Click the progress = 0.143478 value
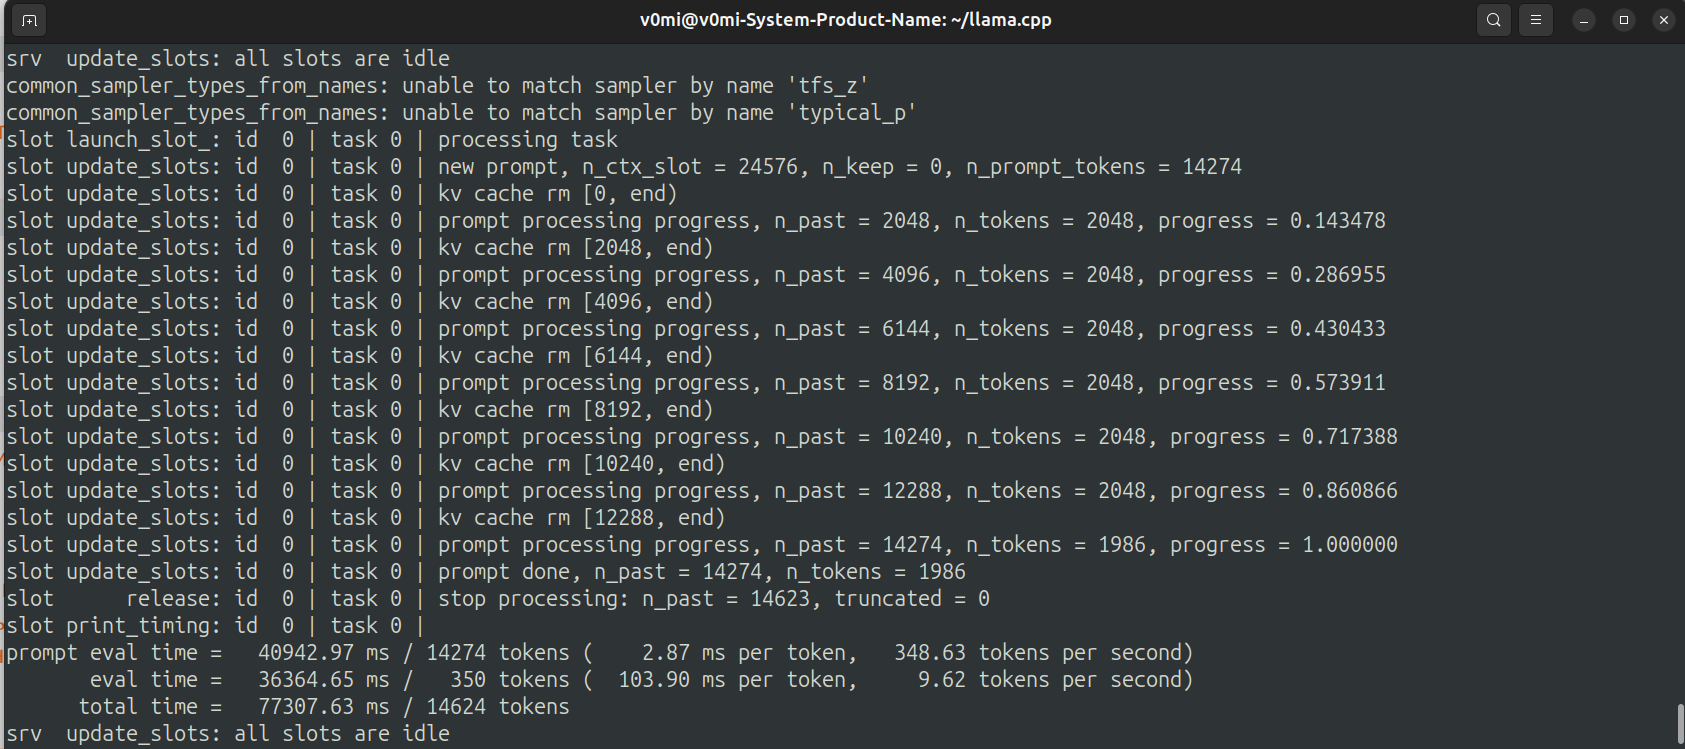The height and width of the screenshot is (749, 1685). [x=1337, y=221]
